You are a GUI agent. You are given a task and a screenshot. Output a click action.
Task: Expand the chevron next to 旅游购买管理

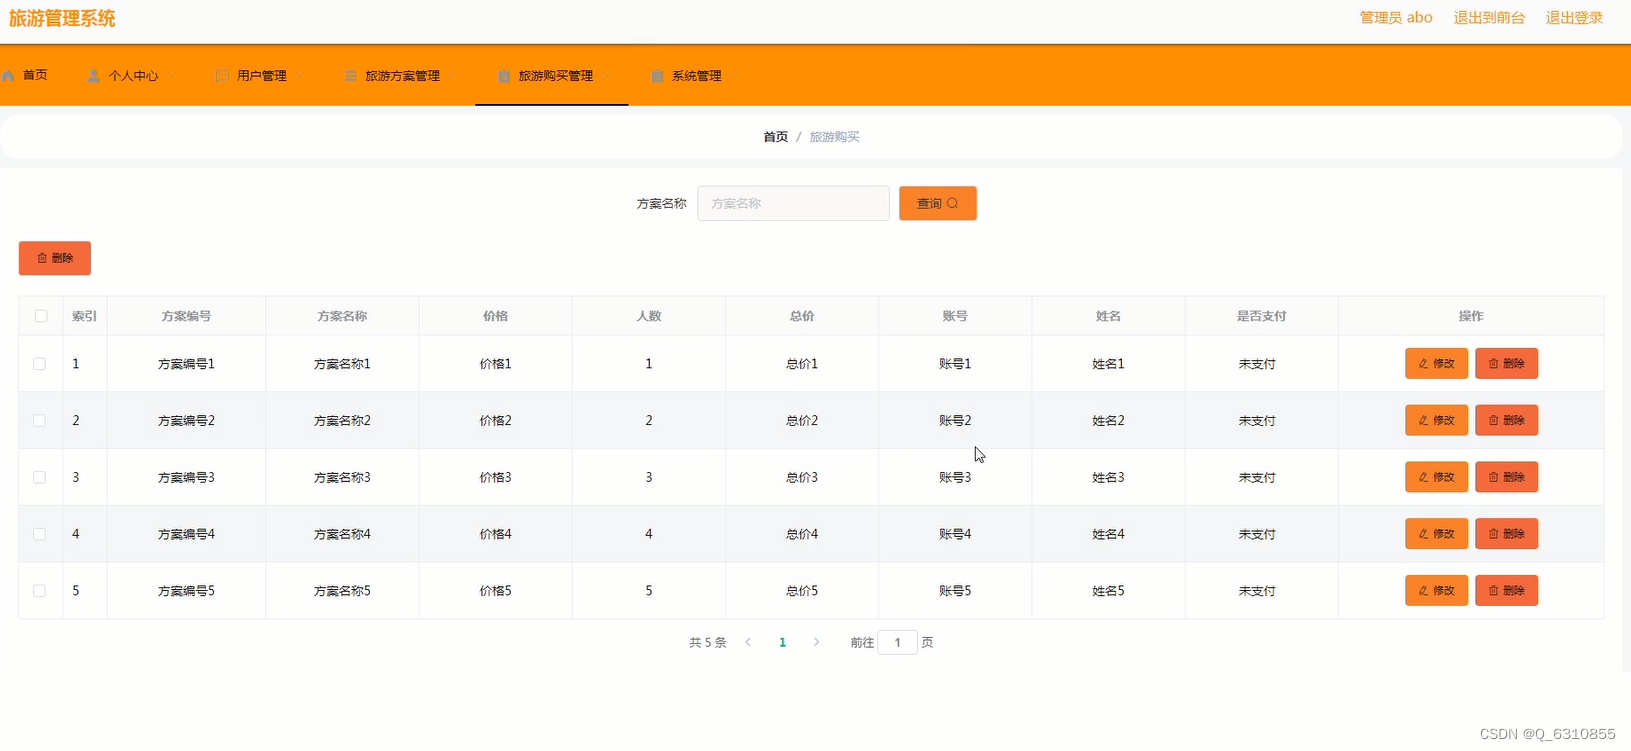[605, 76]
